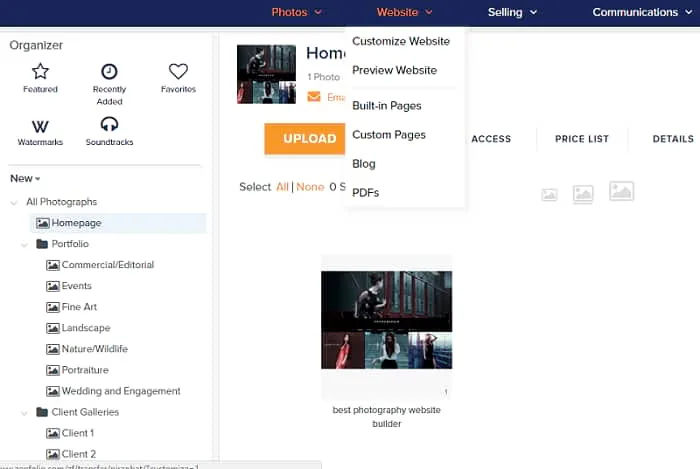The image size is (700, 469).
Task: Switch to medium thumbnail size view
Action: point(583,194)
